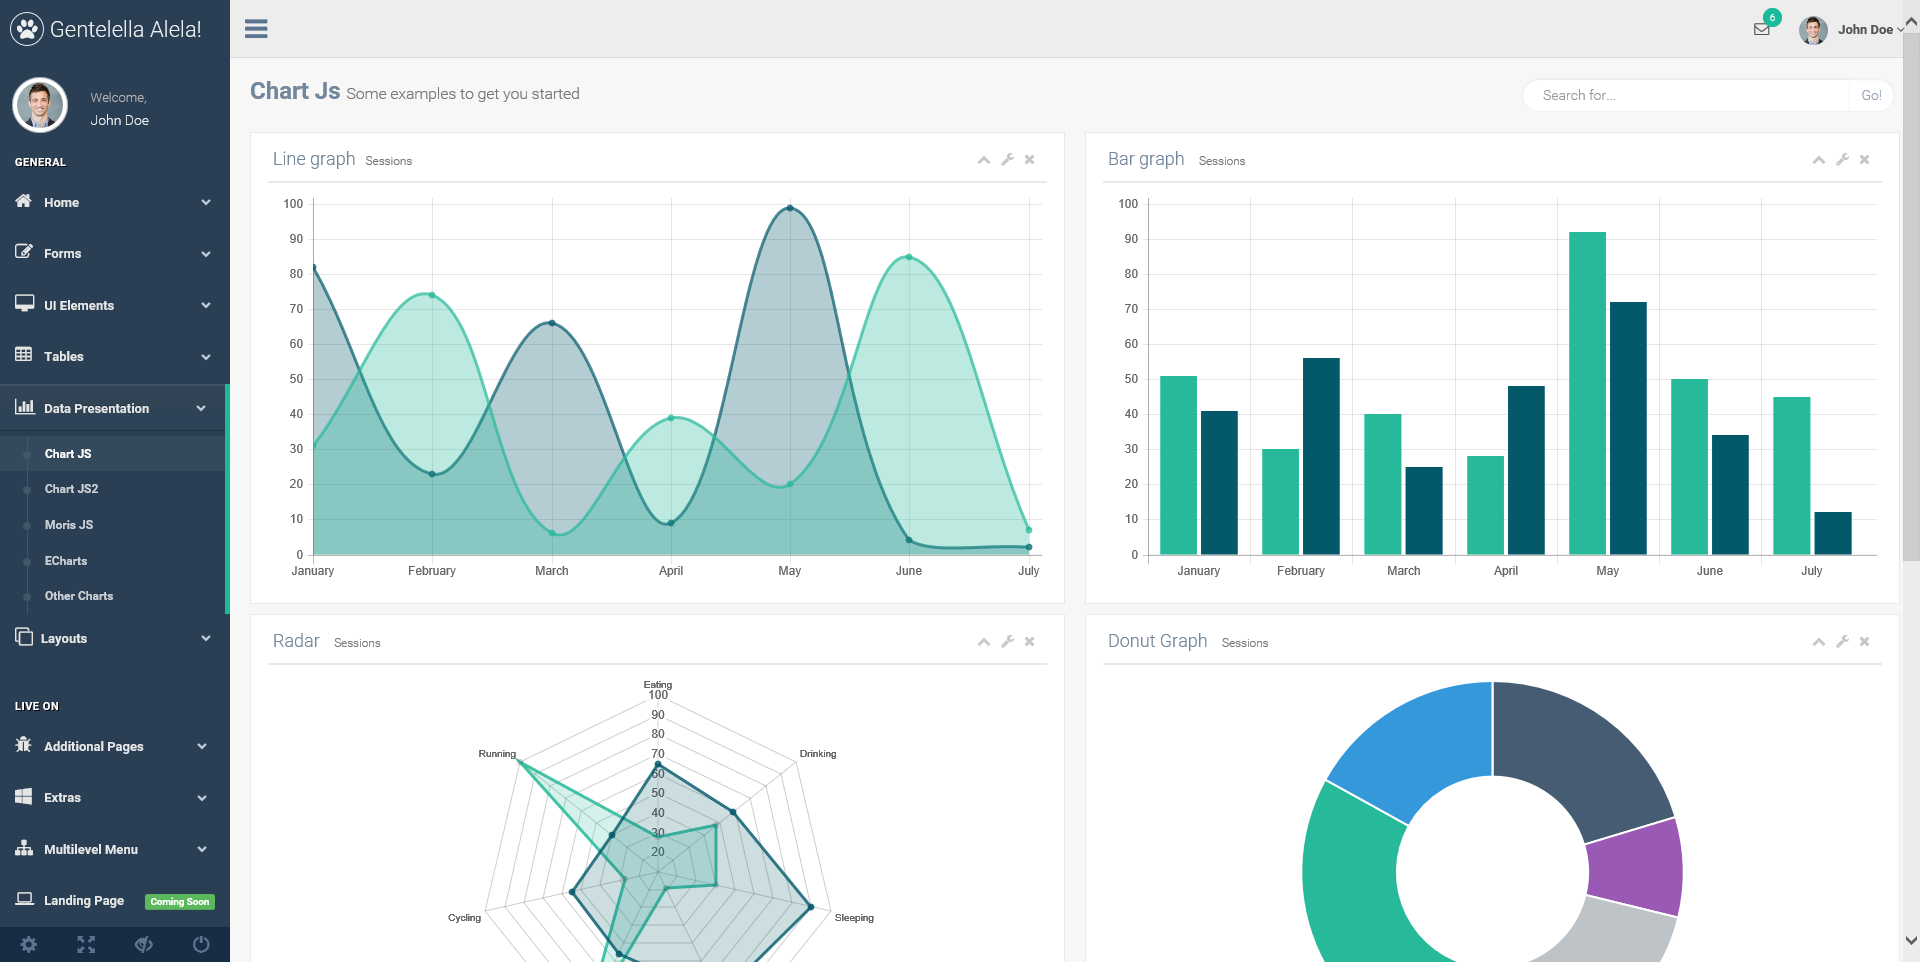Click the Gentelella paw logo
This screenshot has height=962, width=1920.
pyautogui.click(x=27, y=29)
